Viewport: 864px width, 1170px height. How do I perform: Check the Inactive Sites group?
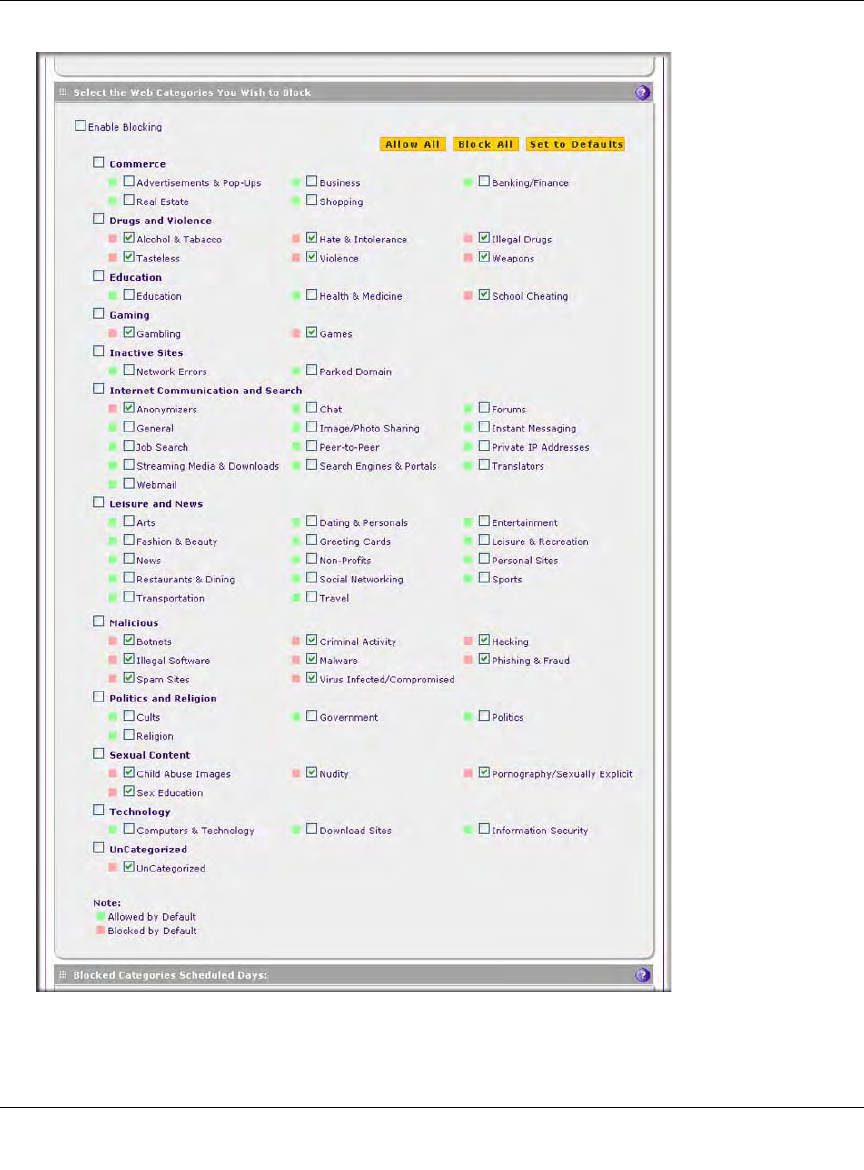[x=98, y=351]
